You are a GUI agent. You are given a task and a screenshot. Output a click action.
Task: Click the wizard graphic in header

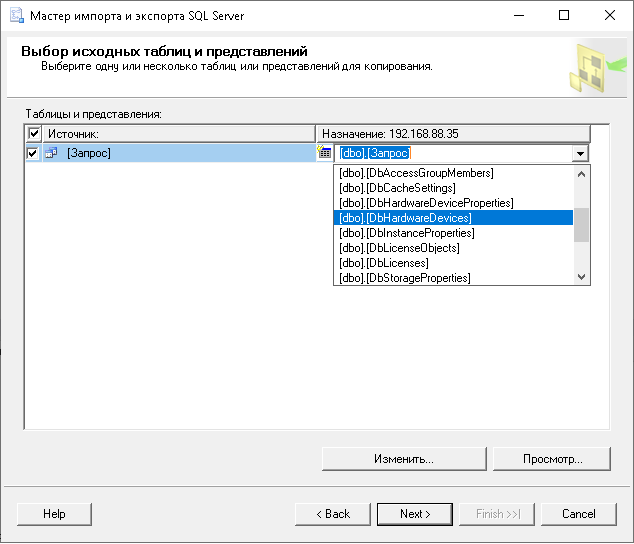point(592,66)
